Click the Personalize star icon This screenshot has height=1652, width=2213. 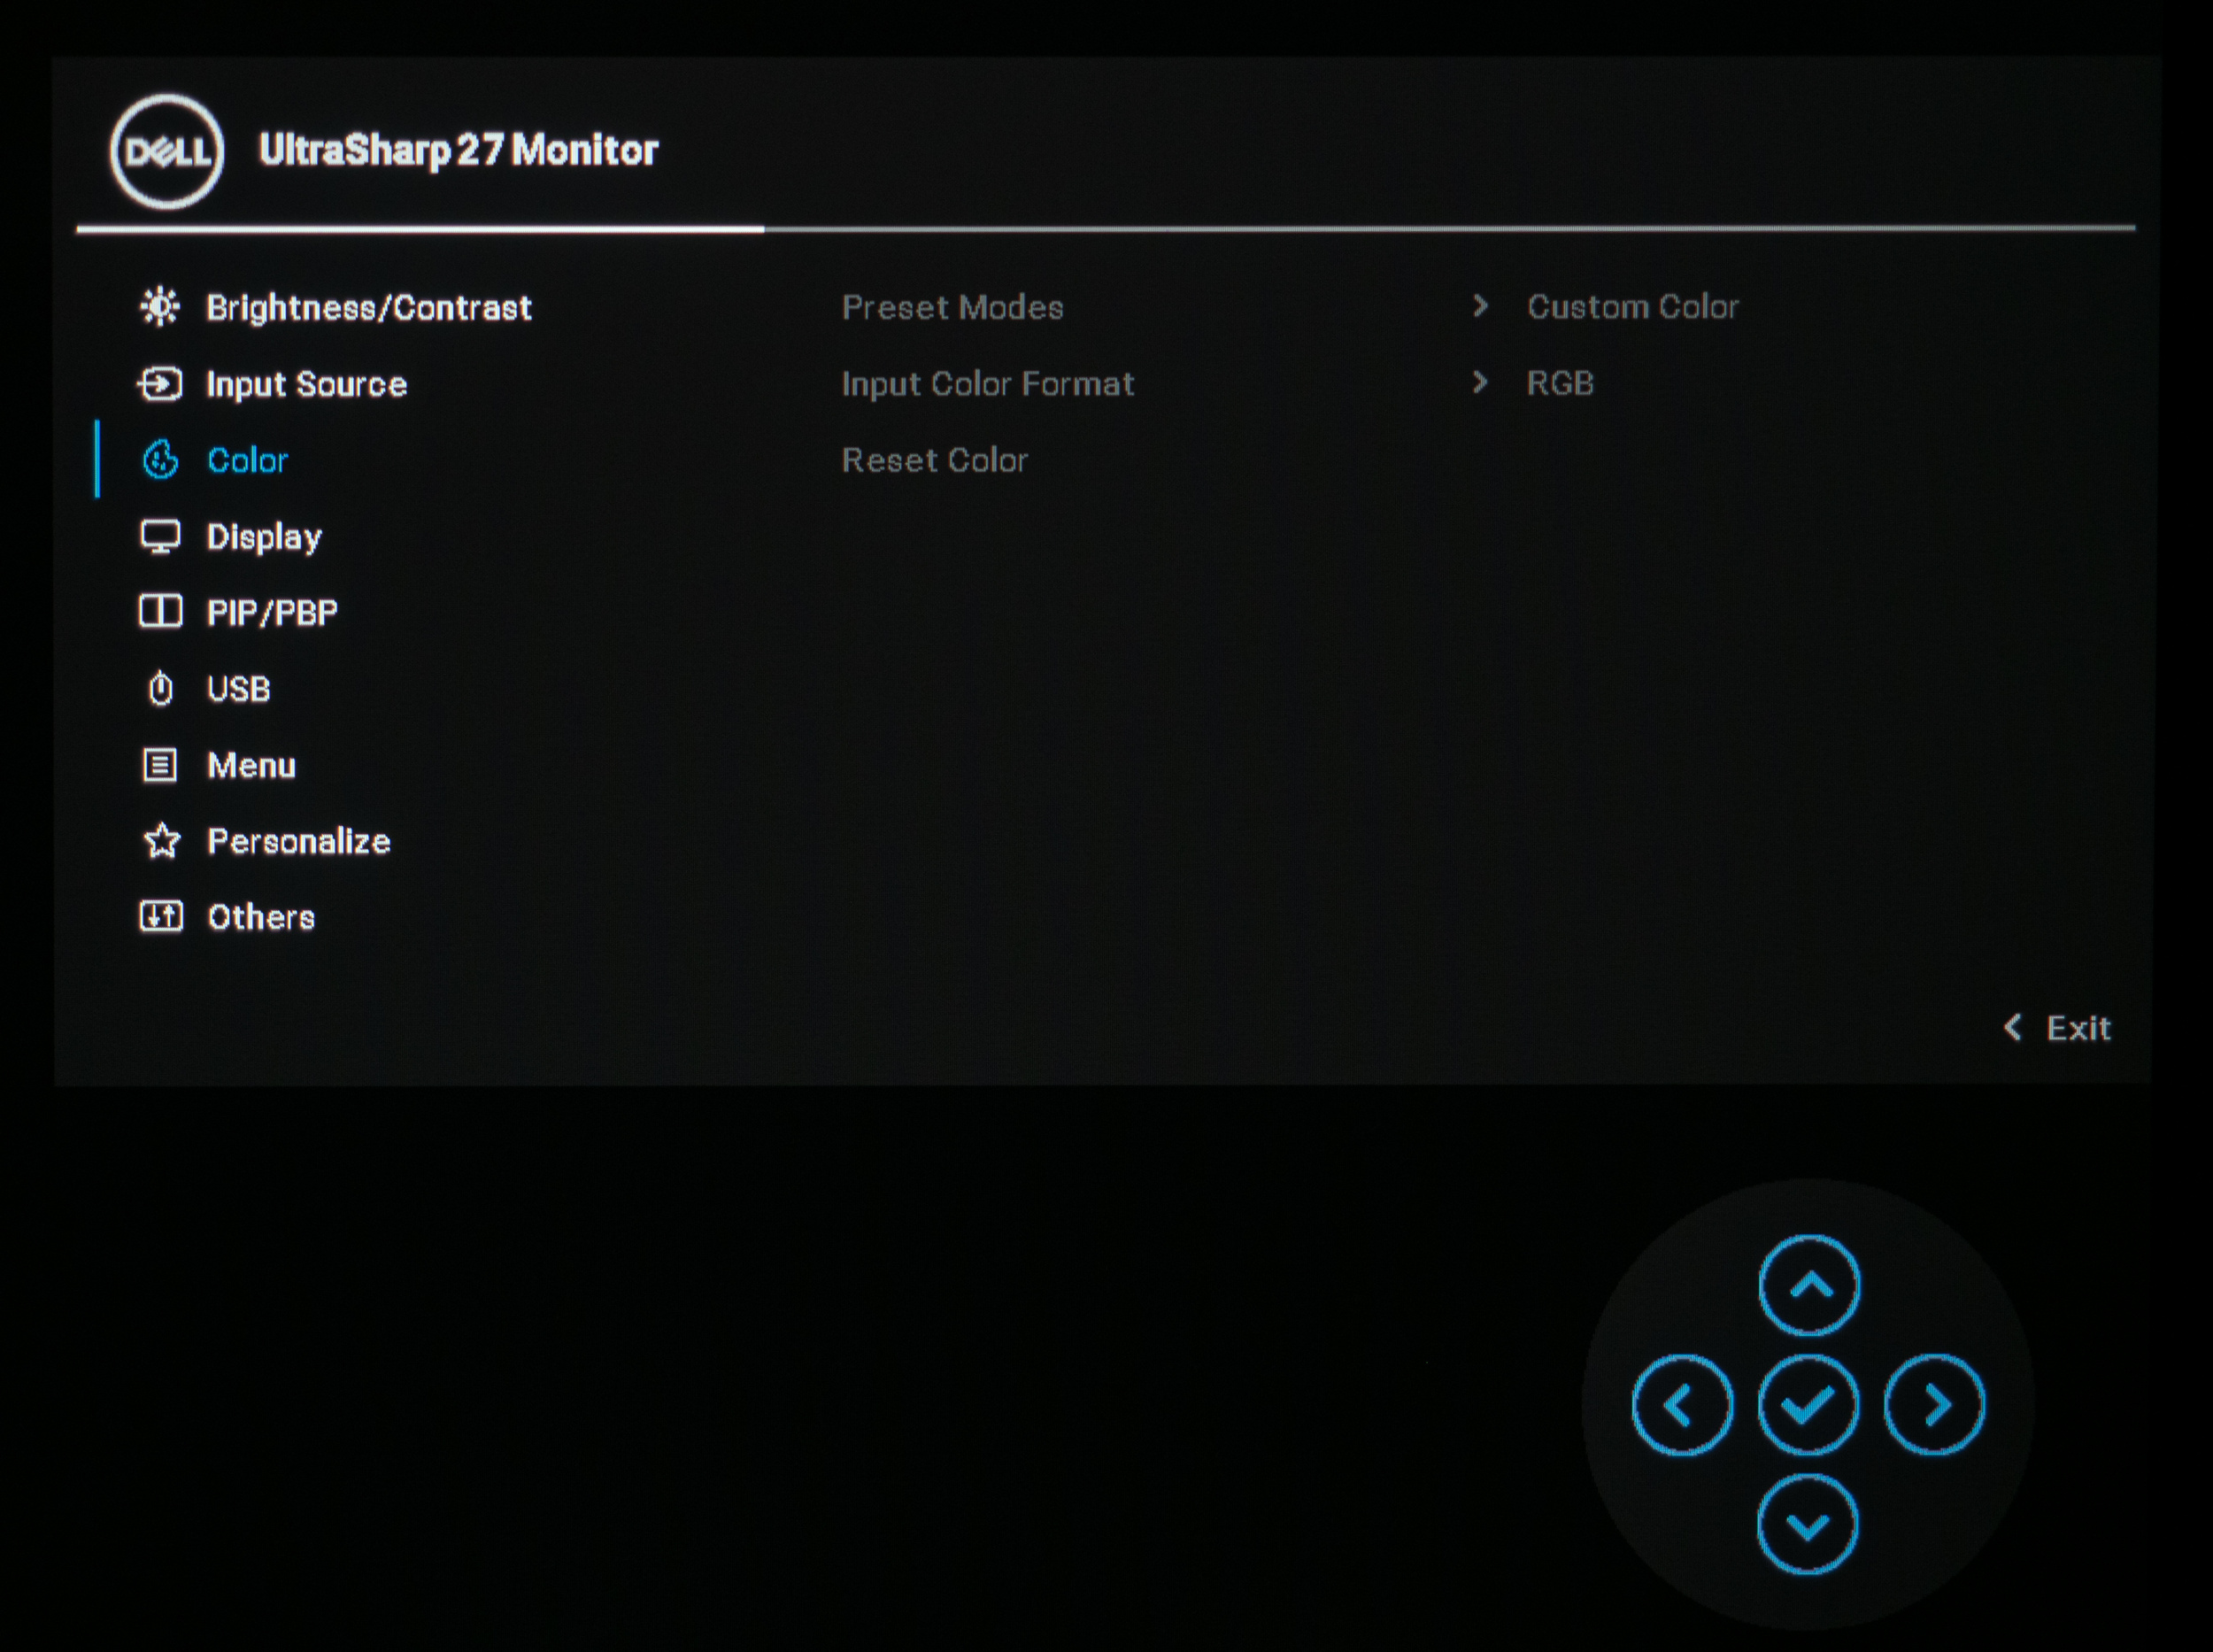[162, 842]
